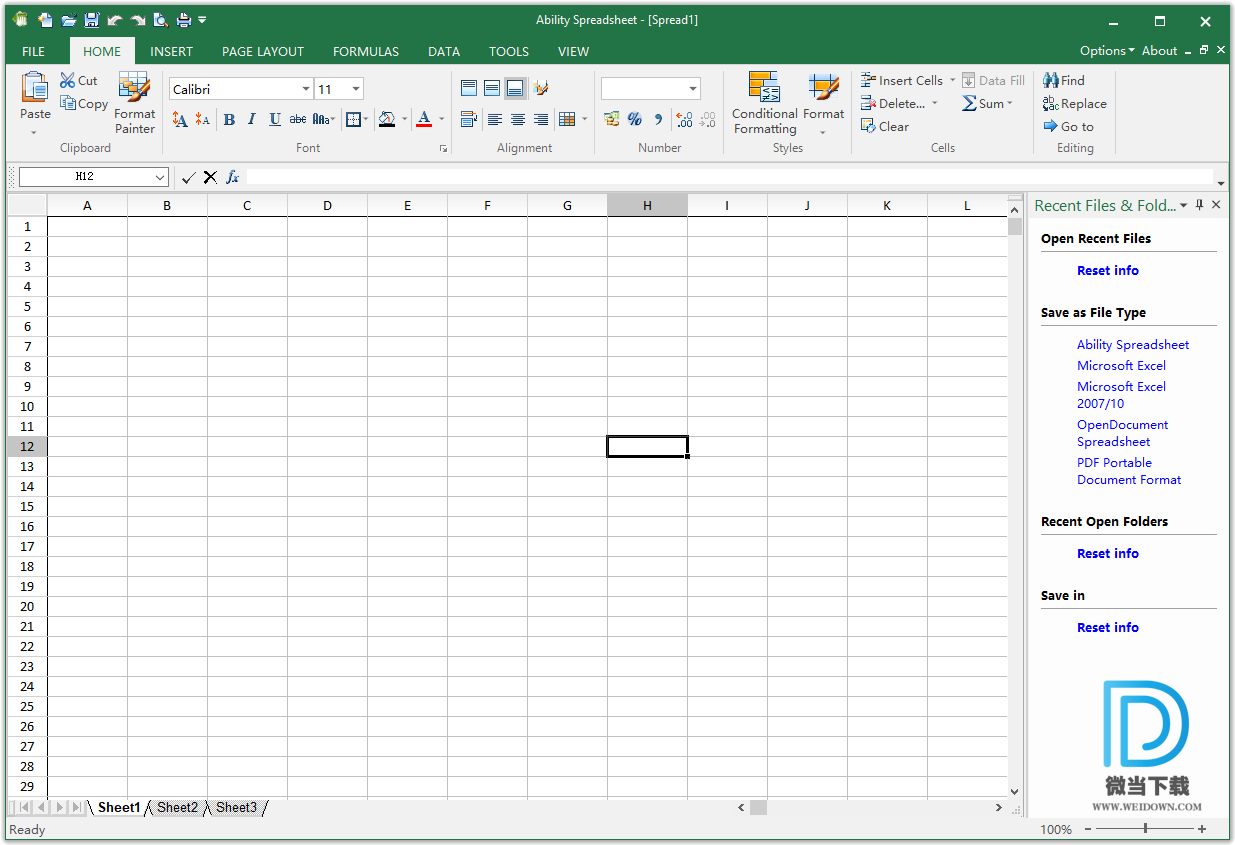The width and height of the screenshot is (1235, 845).
Task: Toggle italic formatting
Action: point(251,120)
